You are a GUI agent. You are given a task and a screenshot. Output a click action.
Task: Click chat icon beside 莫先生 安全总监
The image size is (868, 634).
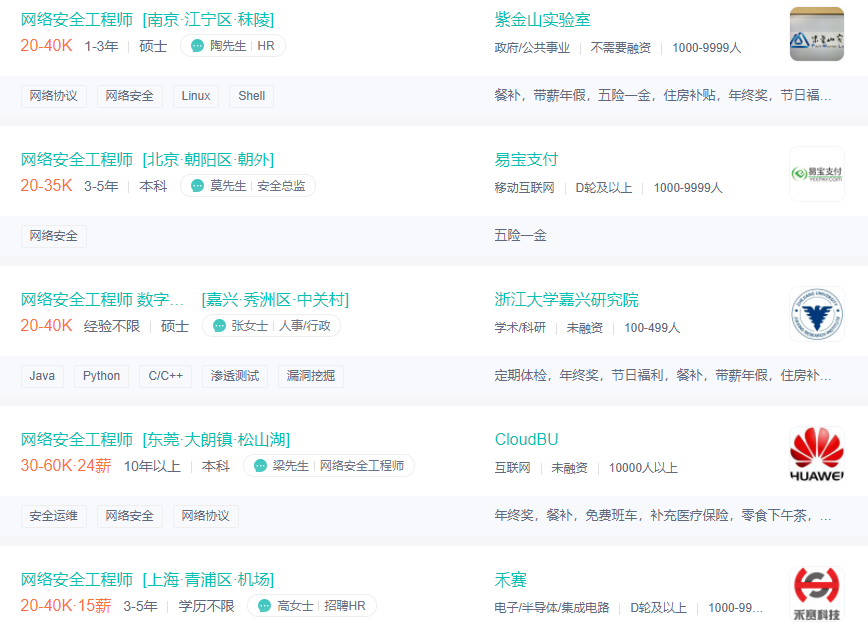pyautogui.click(x=197, y=186)
